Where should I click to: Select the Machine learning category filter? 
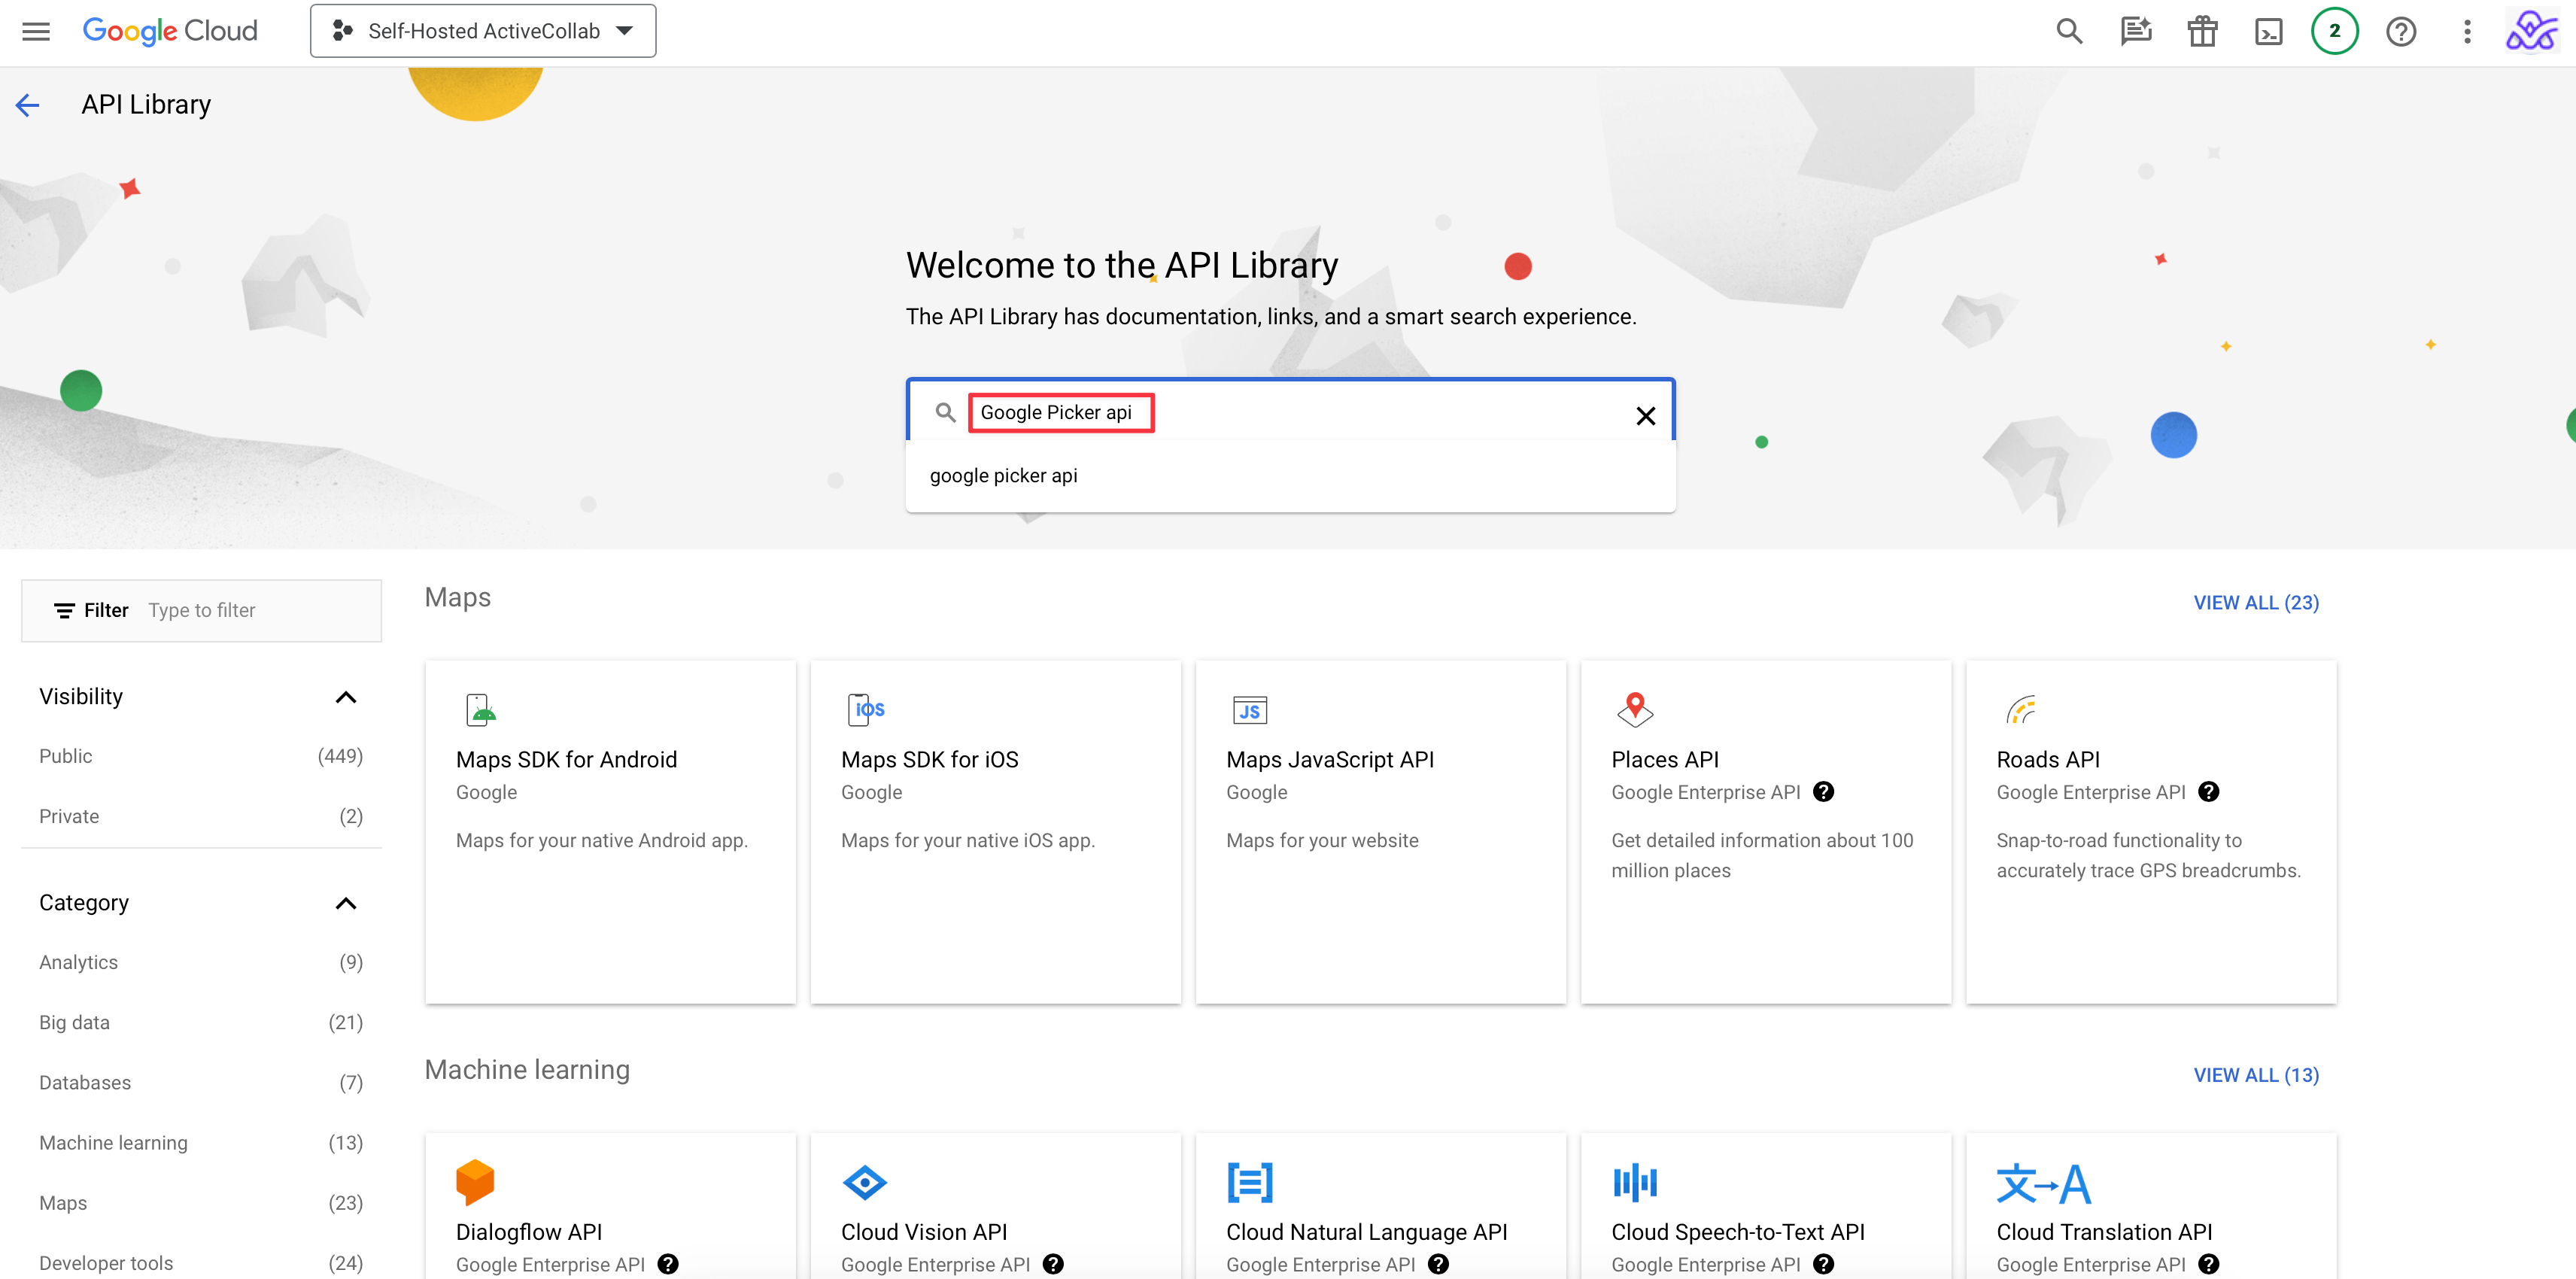[113, 1142]
